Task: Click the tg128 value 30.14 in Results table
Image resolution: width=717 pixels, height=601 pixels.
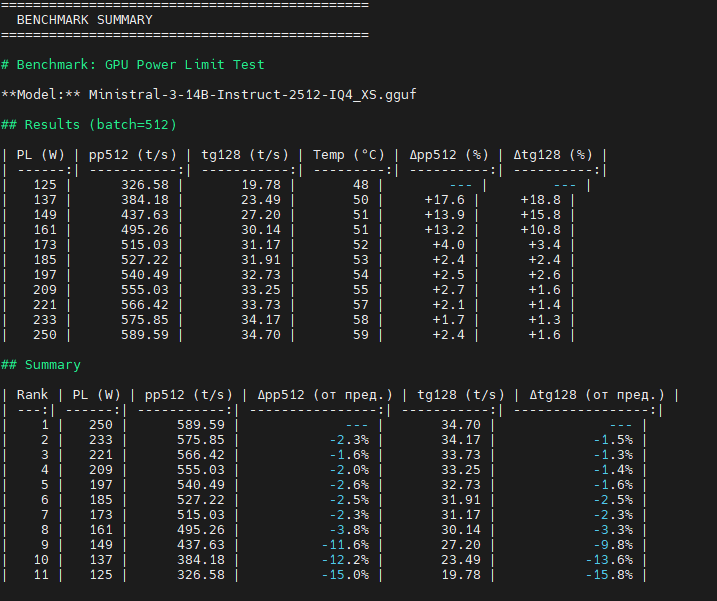Action: [261, 230]
